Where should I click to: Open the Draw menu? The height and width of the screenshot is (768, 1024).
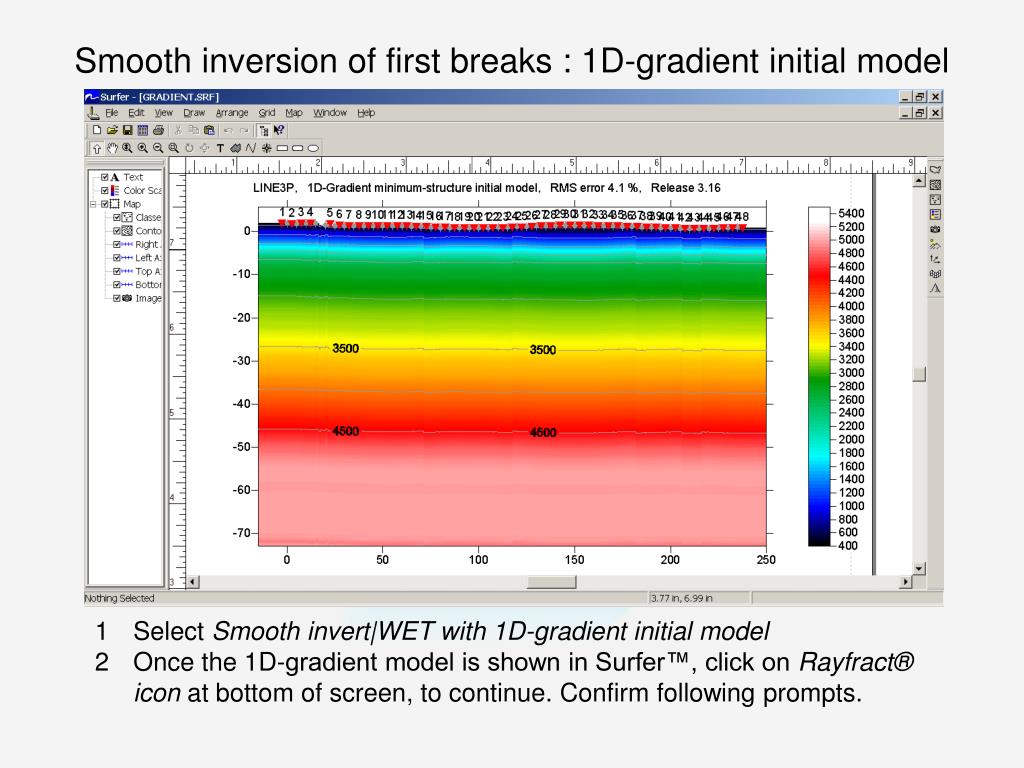194,113
